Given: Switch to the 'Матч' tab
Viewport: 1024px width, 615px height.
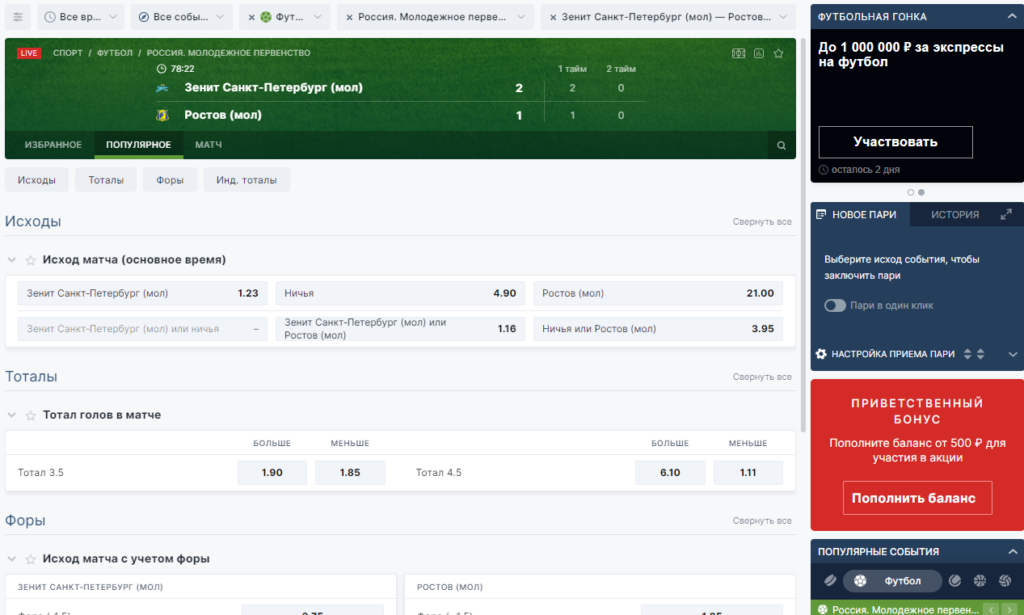Looking at the screenshot, I should tap(208, 145).
